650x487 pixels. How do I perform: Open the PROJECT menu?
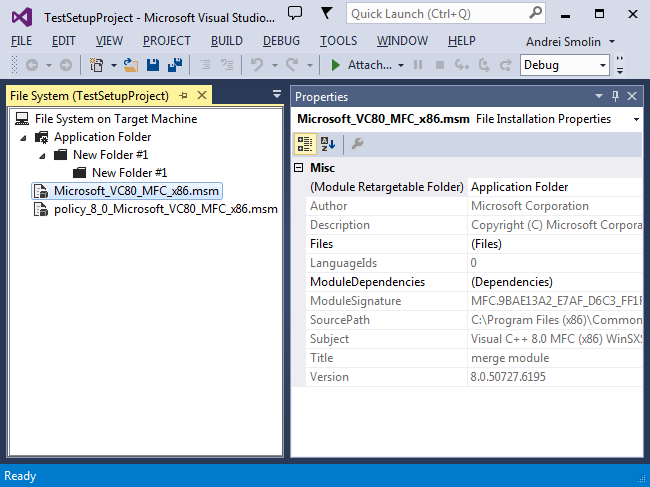pos(167,41)
